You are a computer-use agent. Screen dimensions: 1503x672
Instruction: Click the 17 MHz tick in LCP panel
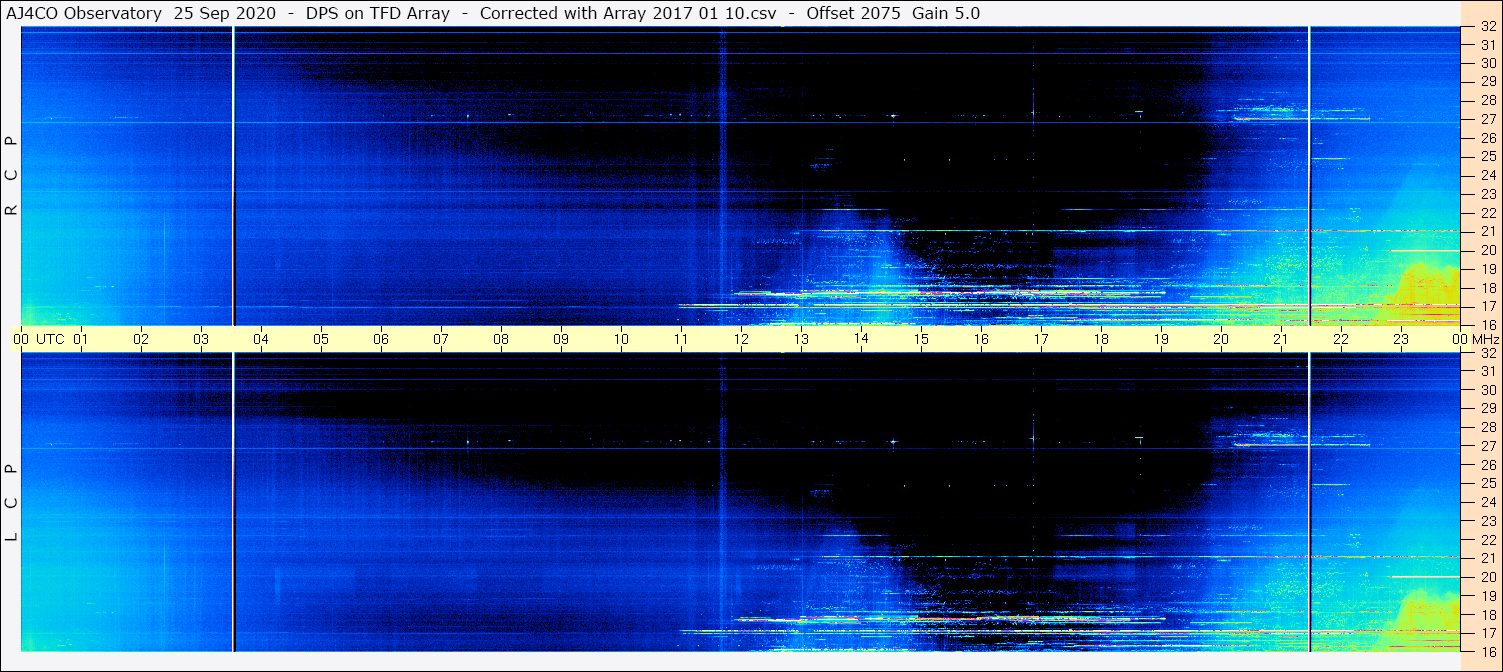pyautogui.click(x=1487, y=633)
